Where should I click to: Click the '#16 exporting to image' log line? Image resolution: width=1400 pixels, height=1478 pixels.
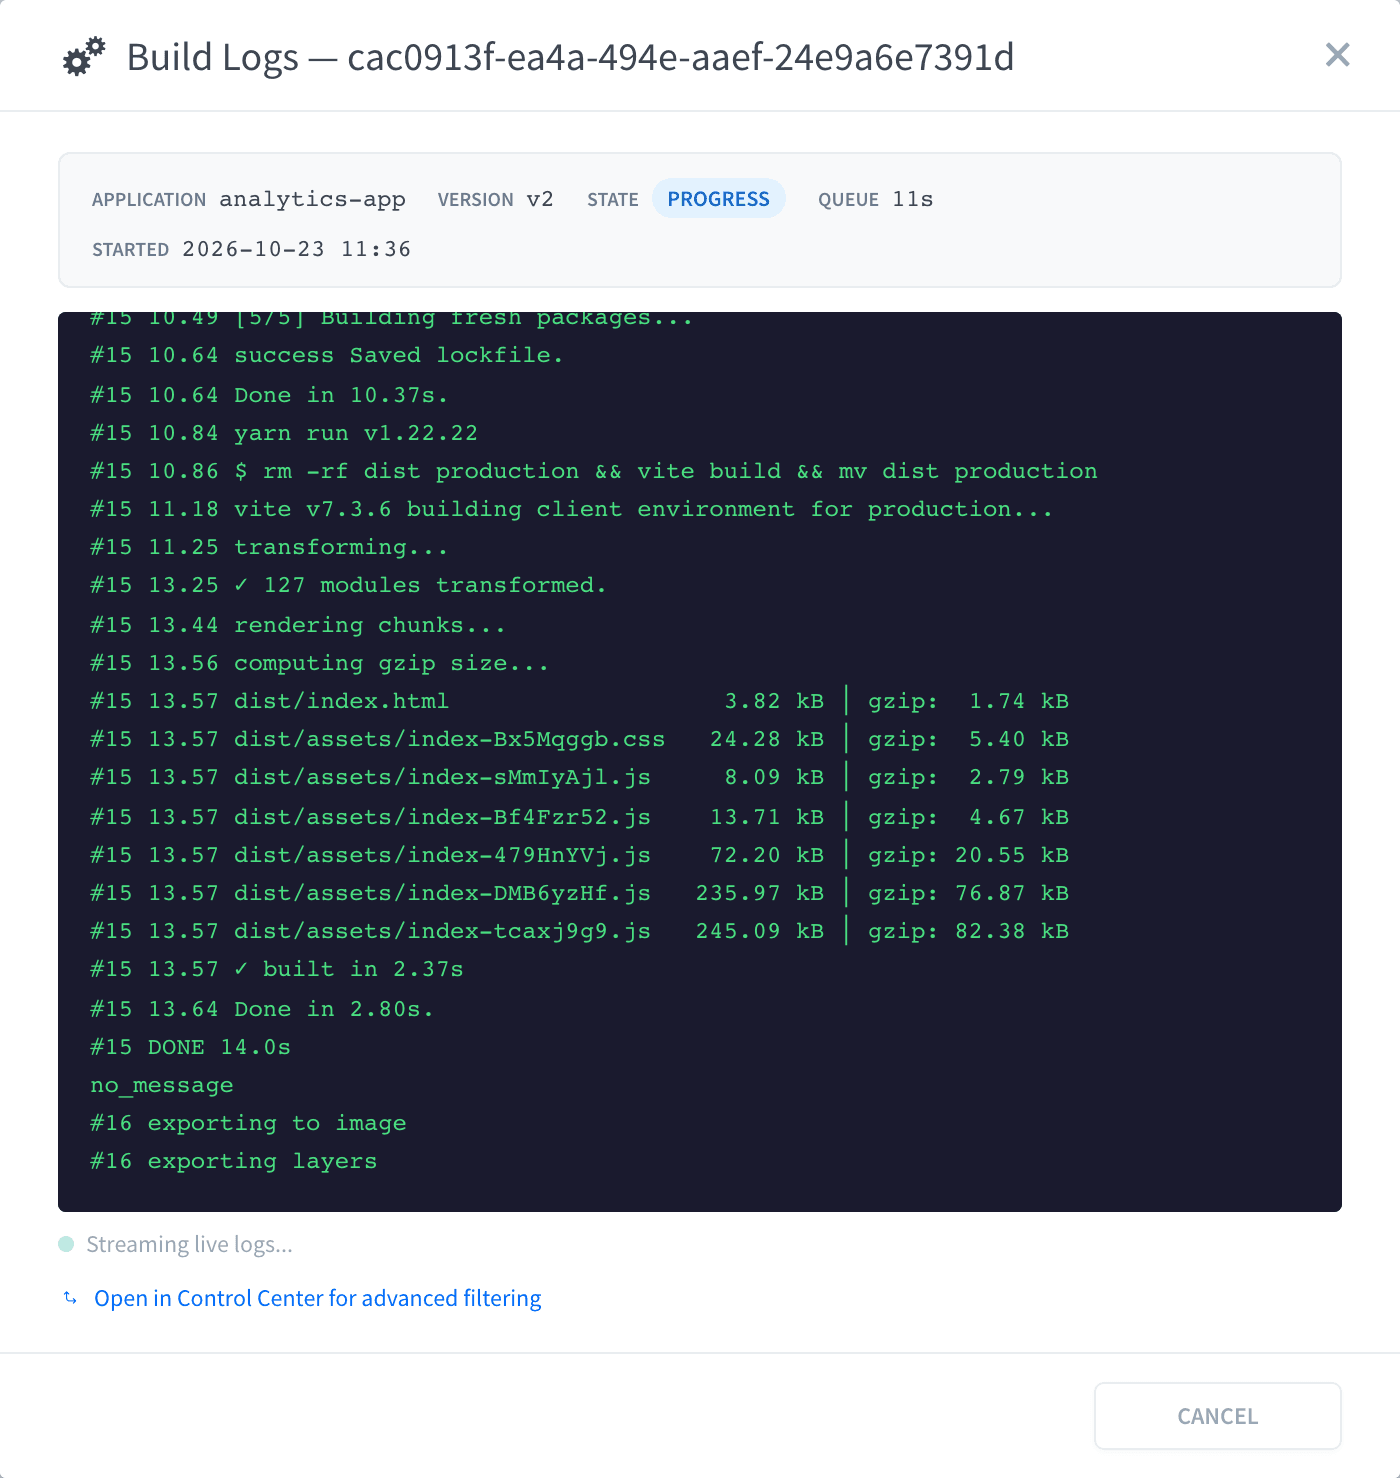coord(248,1123)
